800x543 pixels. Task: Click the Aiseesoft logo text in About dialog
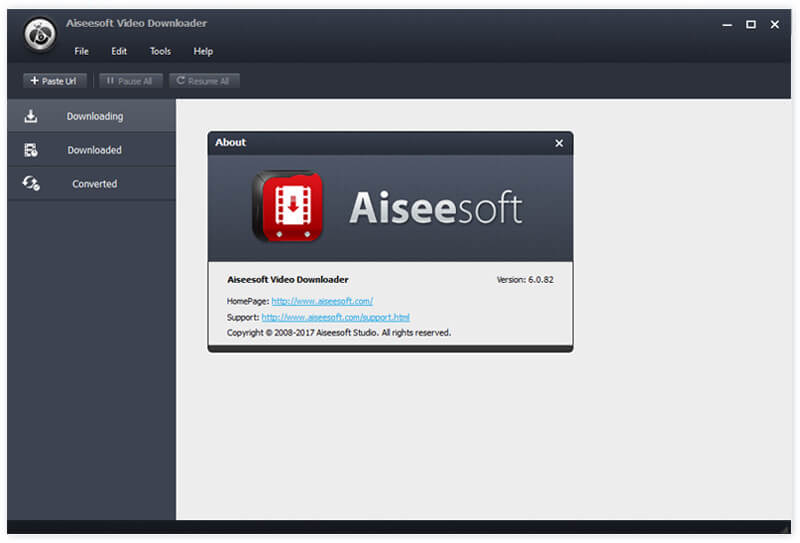click(x=436, y=208)
